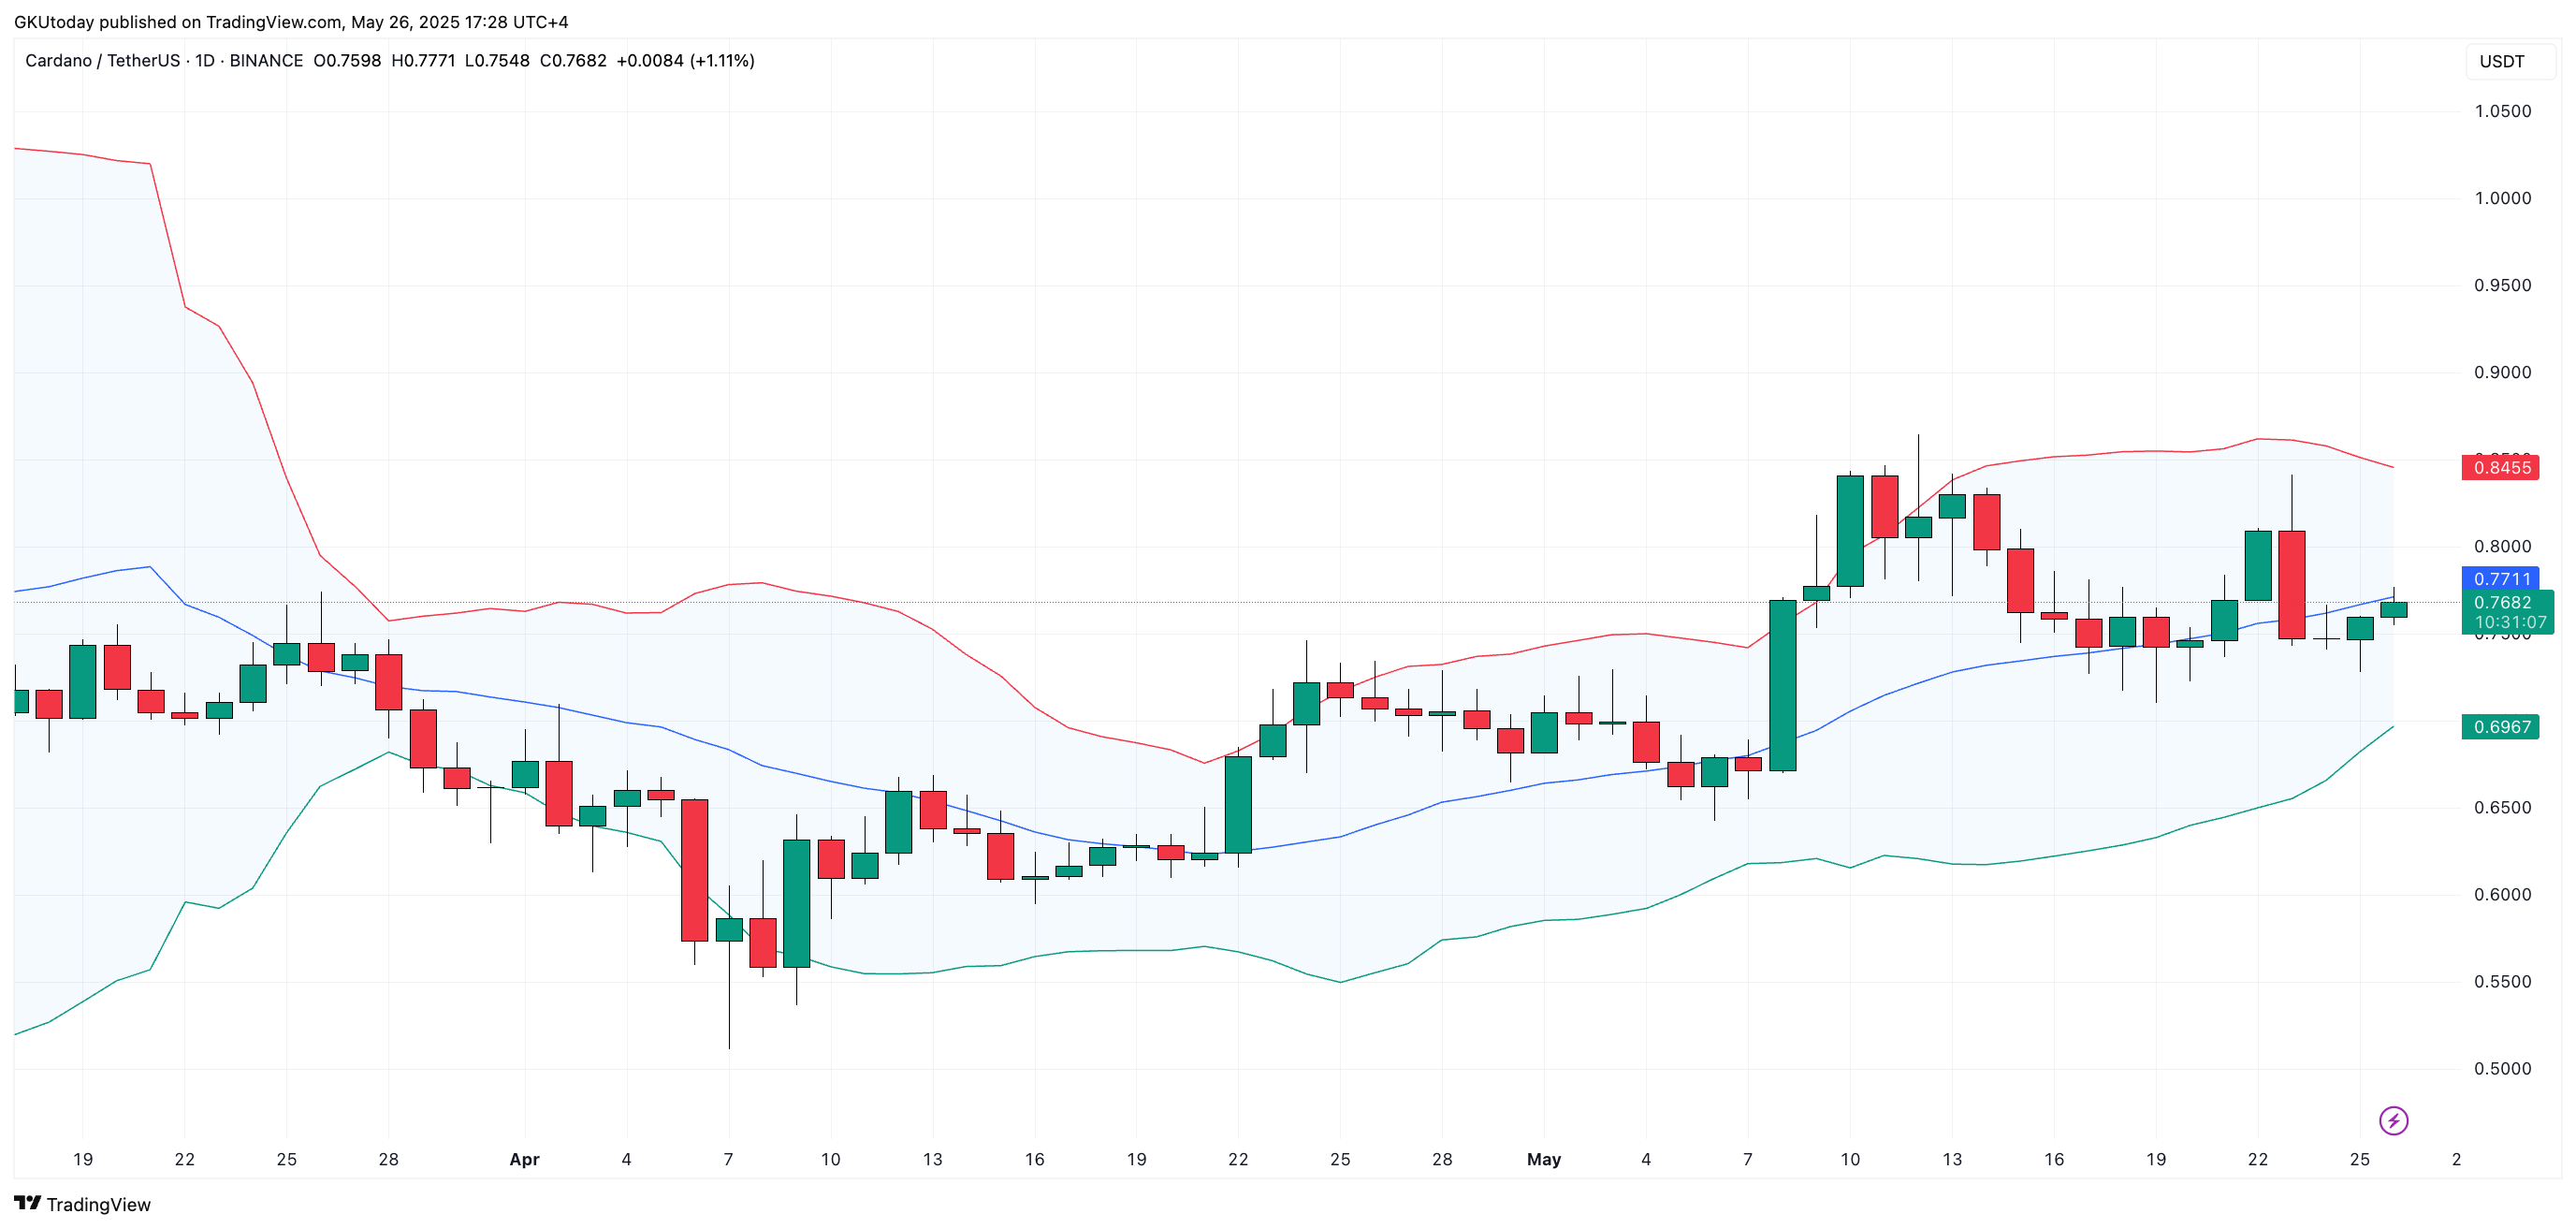Screen dimensions: 2576x1228
Task: Click the 1.0000 price axis level
Action: click(2502, 198)
